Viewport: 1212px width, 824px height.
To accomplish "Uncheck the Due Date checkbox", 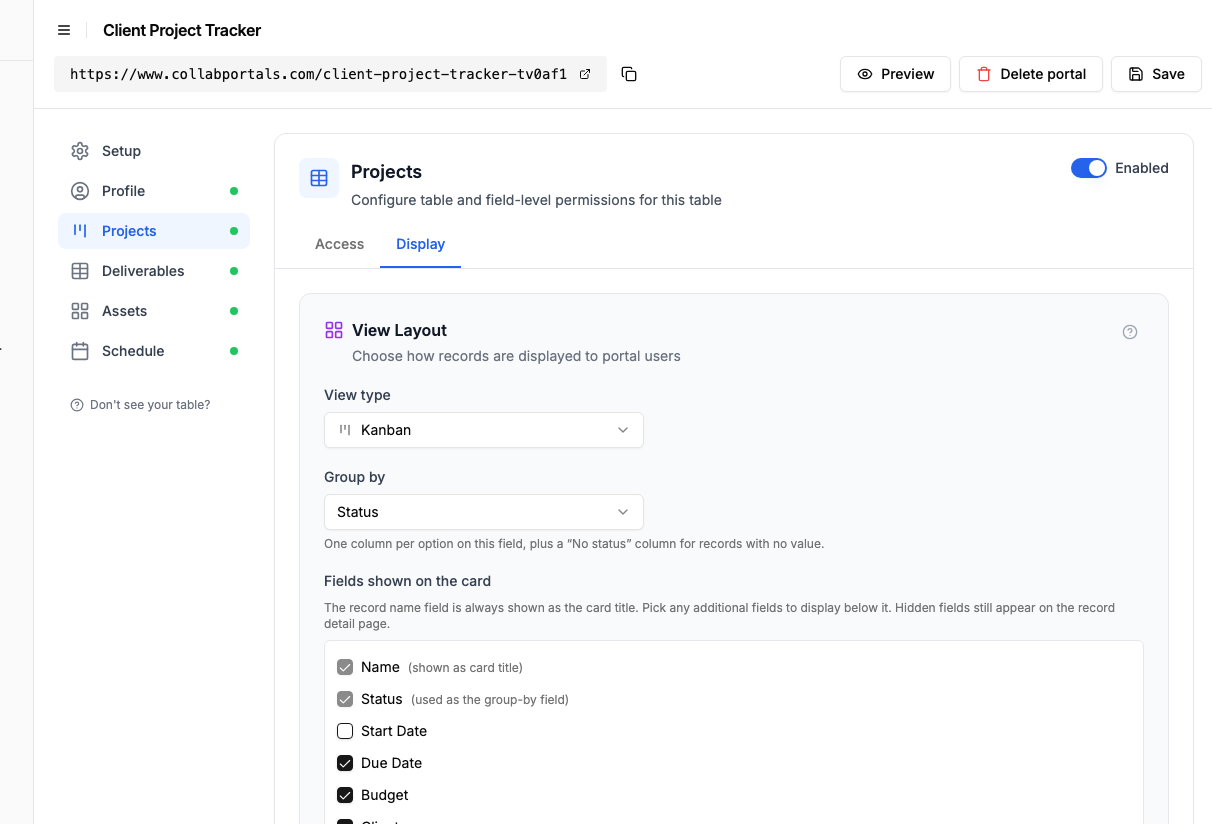I will 345,763.
